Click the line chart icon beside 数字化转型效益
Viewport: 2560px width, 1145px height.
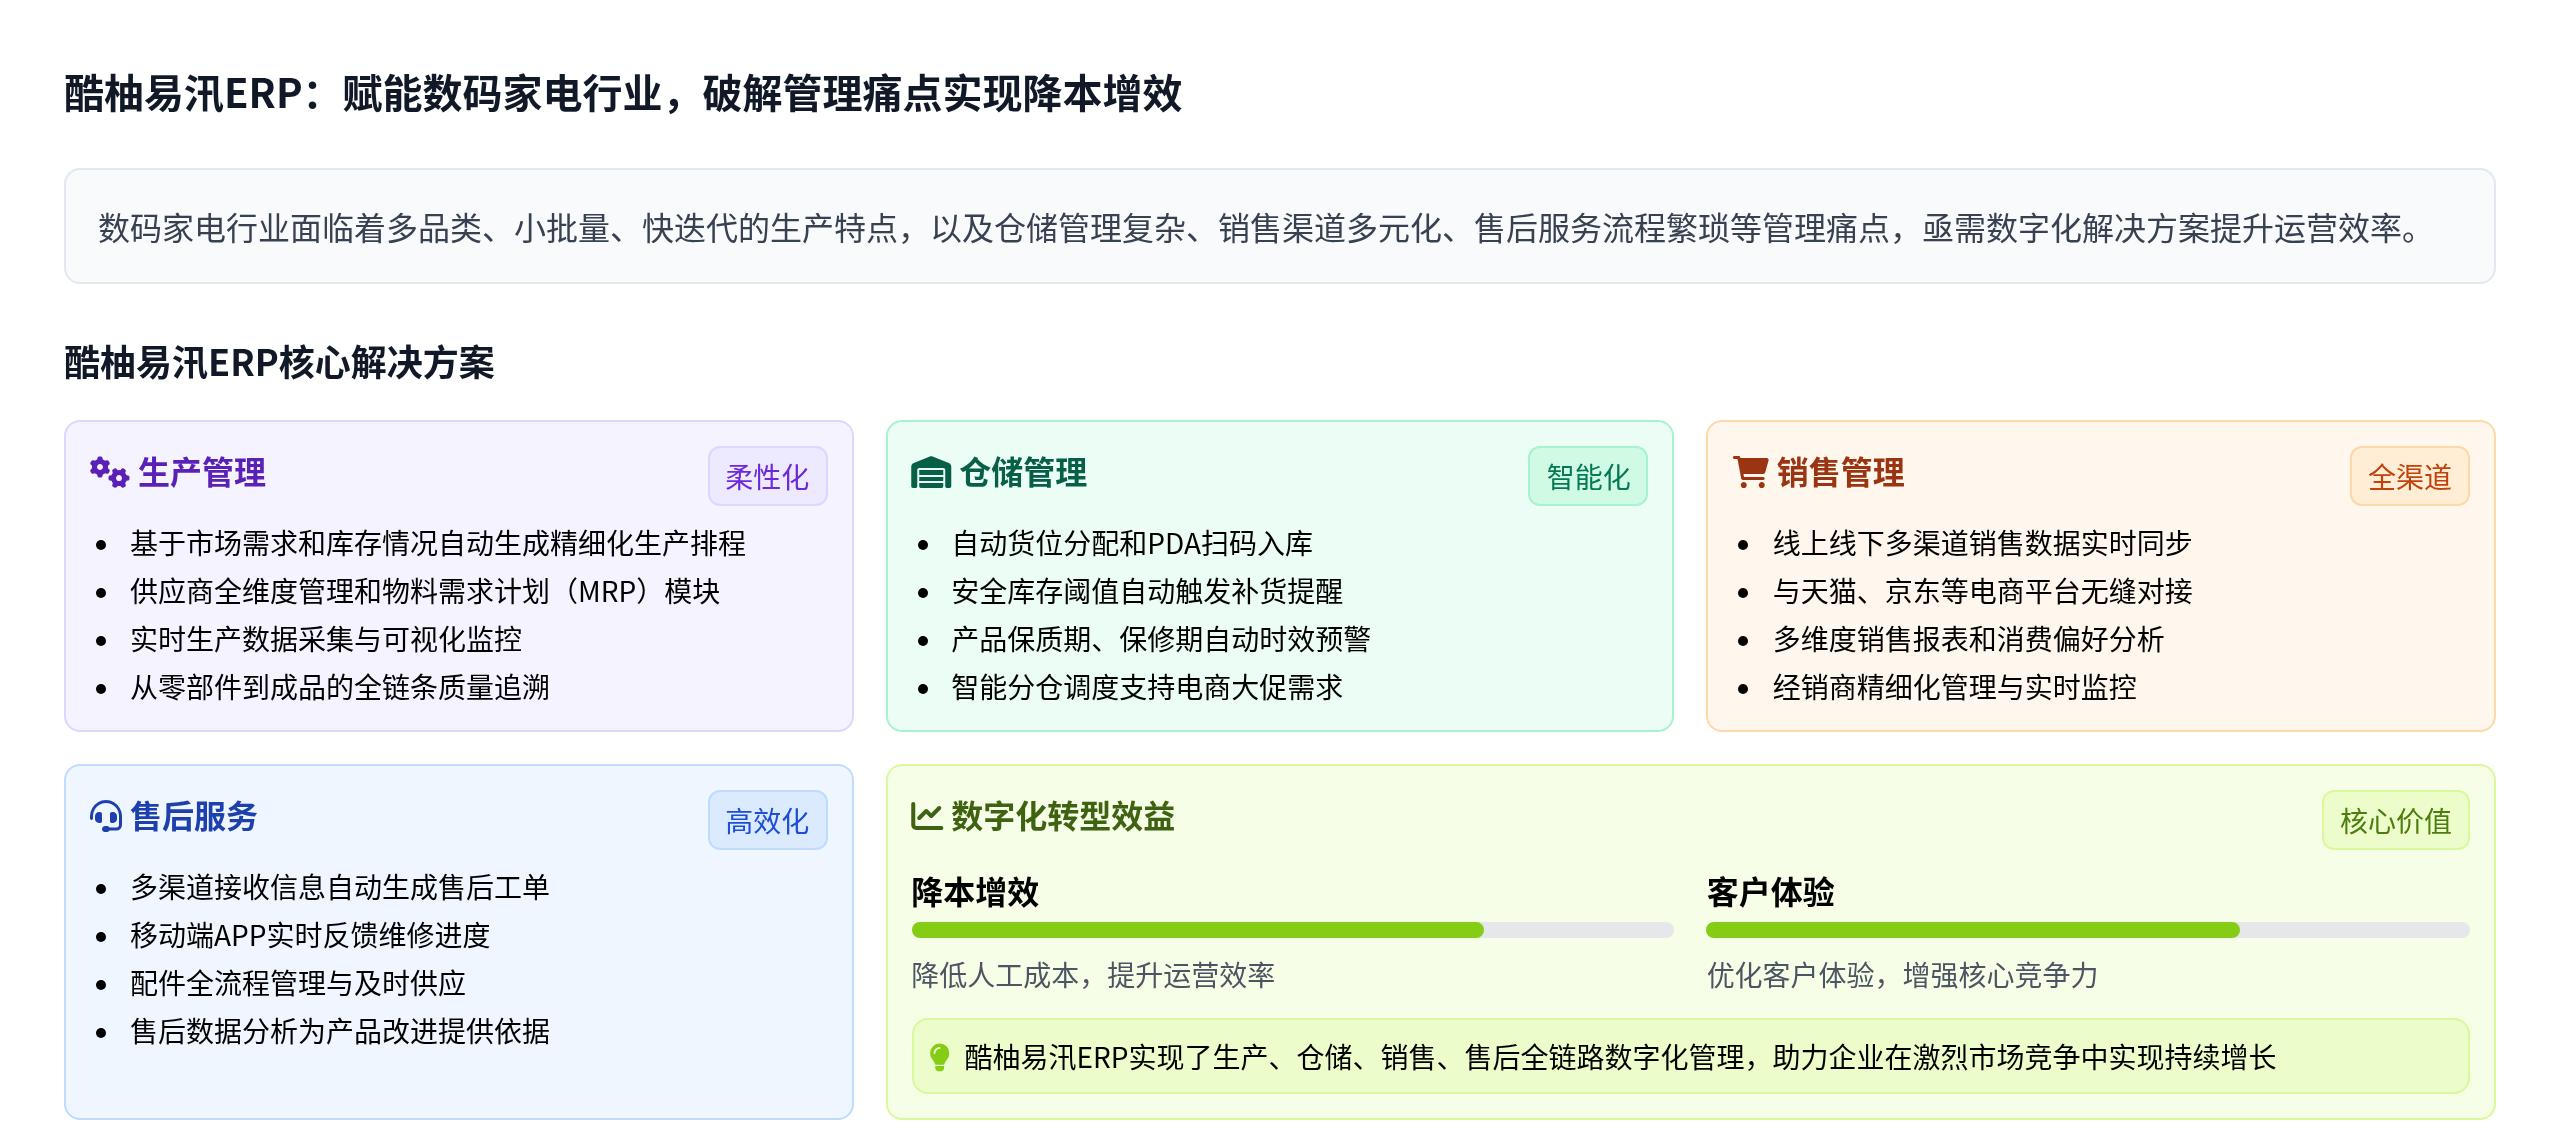pyautogui.click(x=927, y=817)
